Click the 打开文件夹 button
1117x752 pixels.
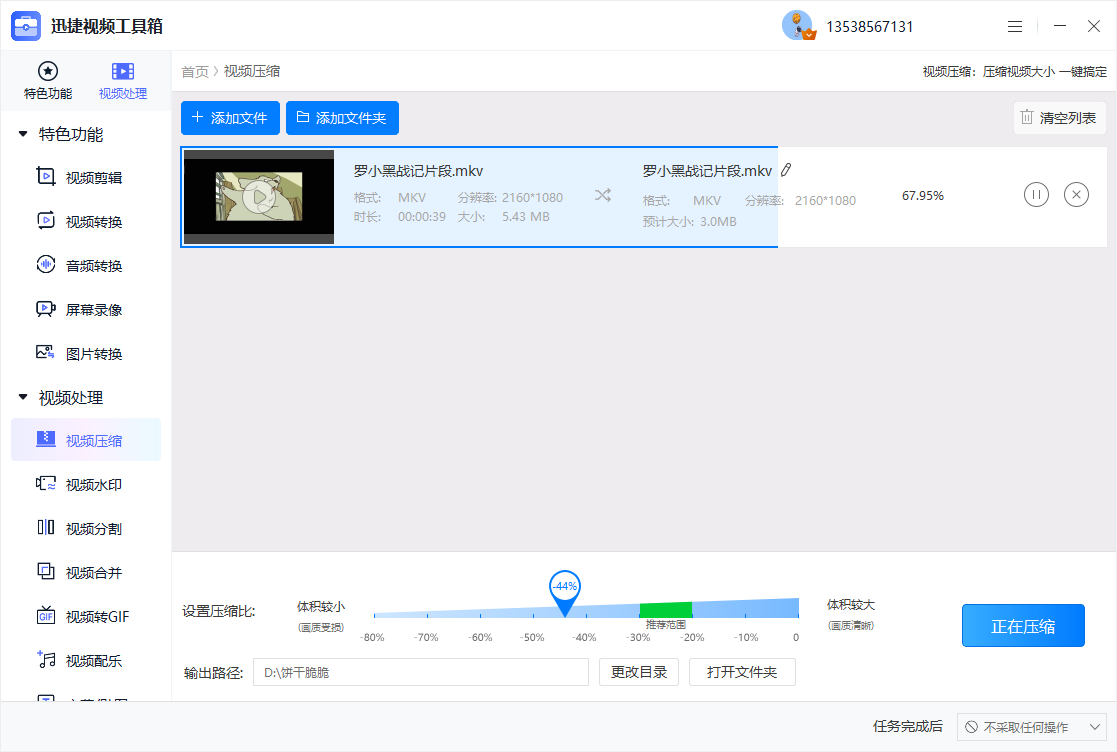pyautogui.click(x=742, y=672)
